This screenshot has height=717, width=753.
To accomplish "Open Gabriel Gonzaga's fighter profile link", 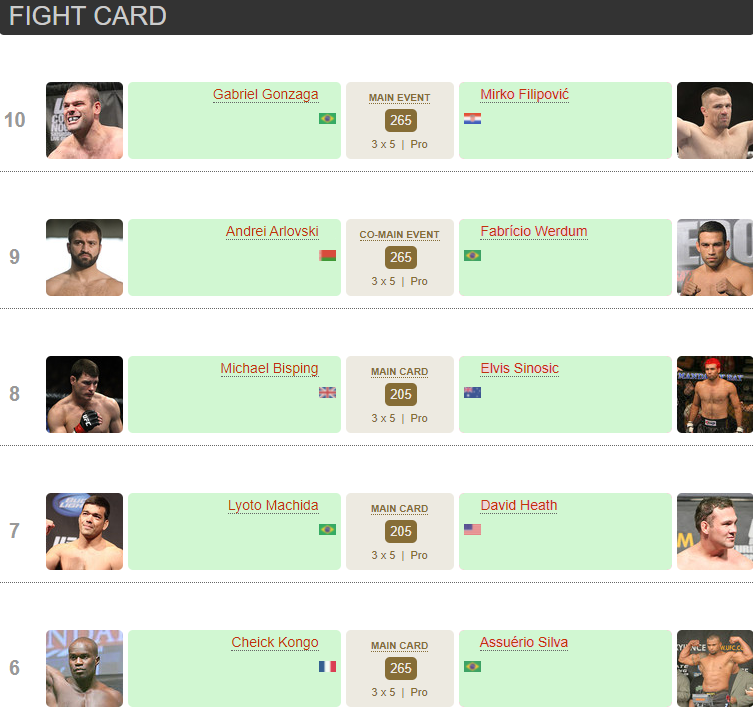I will coord(265,95).
